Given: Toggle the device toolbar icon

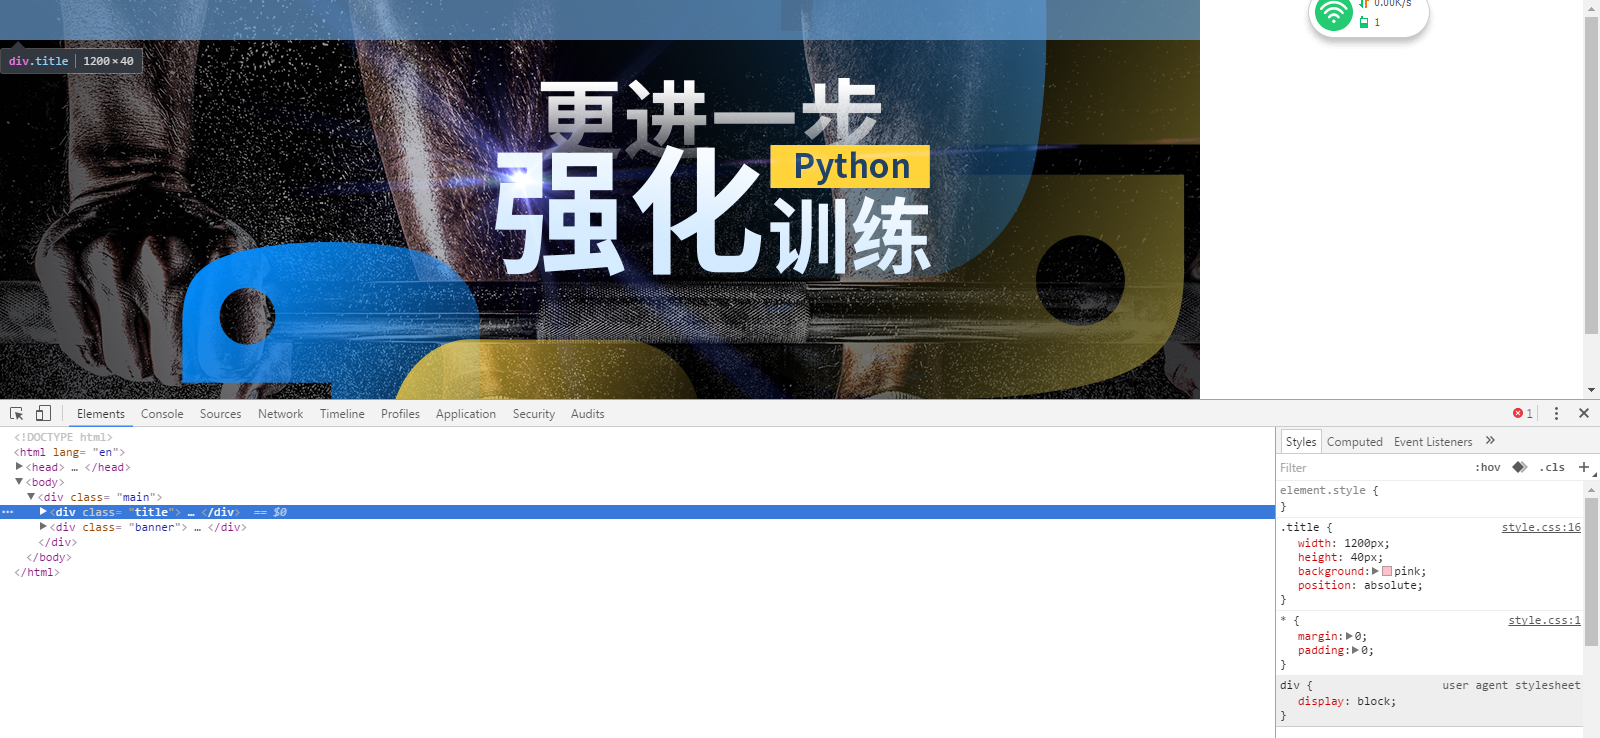Looking at the screenshot, I should (43, 413).
